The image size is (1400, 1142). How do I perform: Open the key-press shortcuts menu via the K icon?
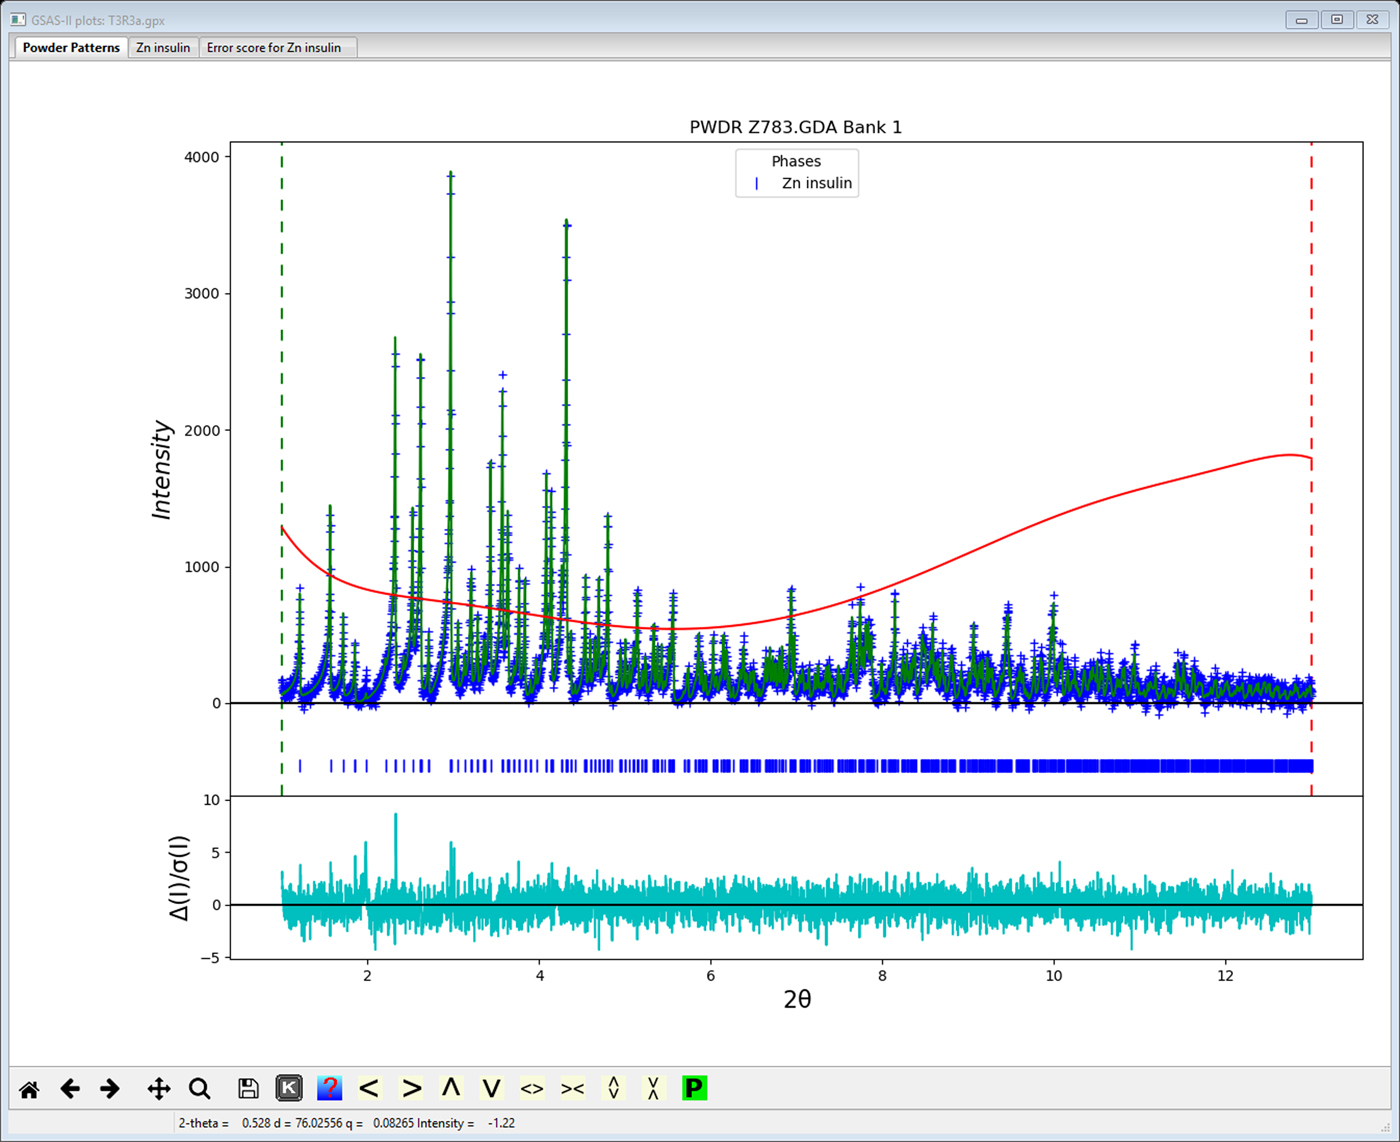[287, 1089]
